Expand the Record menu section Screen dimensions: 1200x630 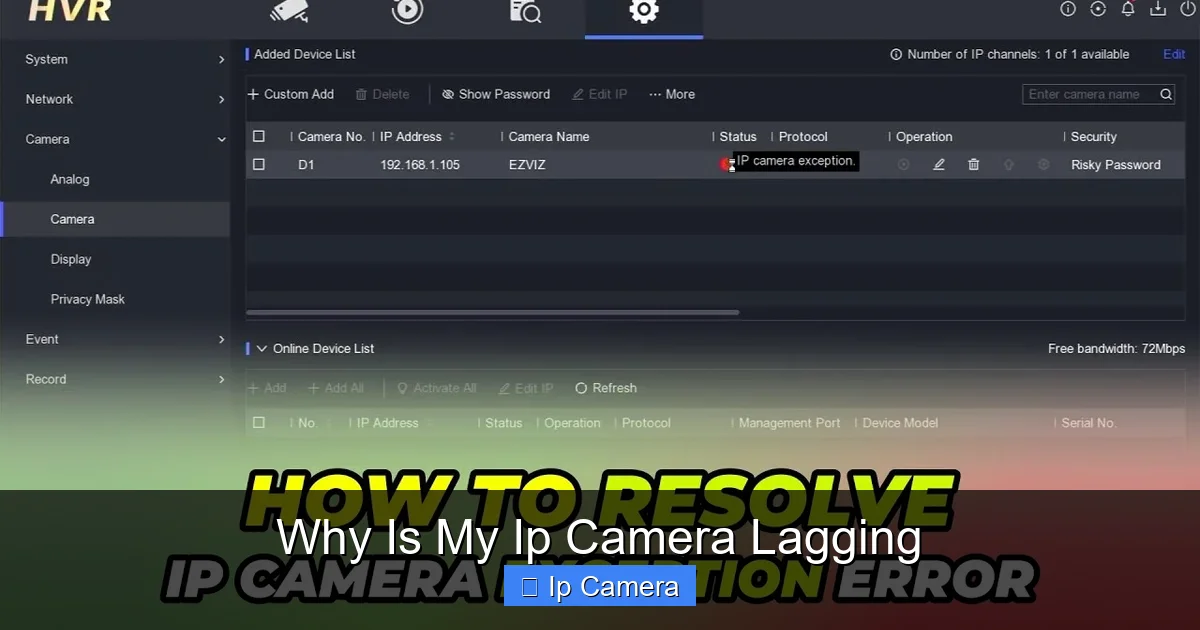tap(115, 380)
